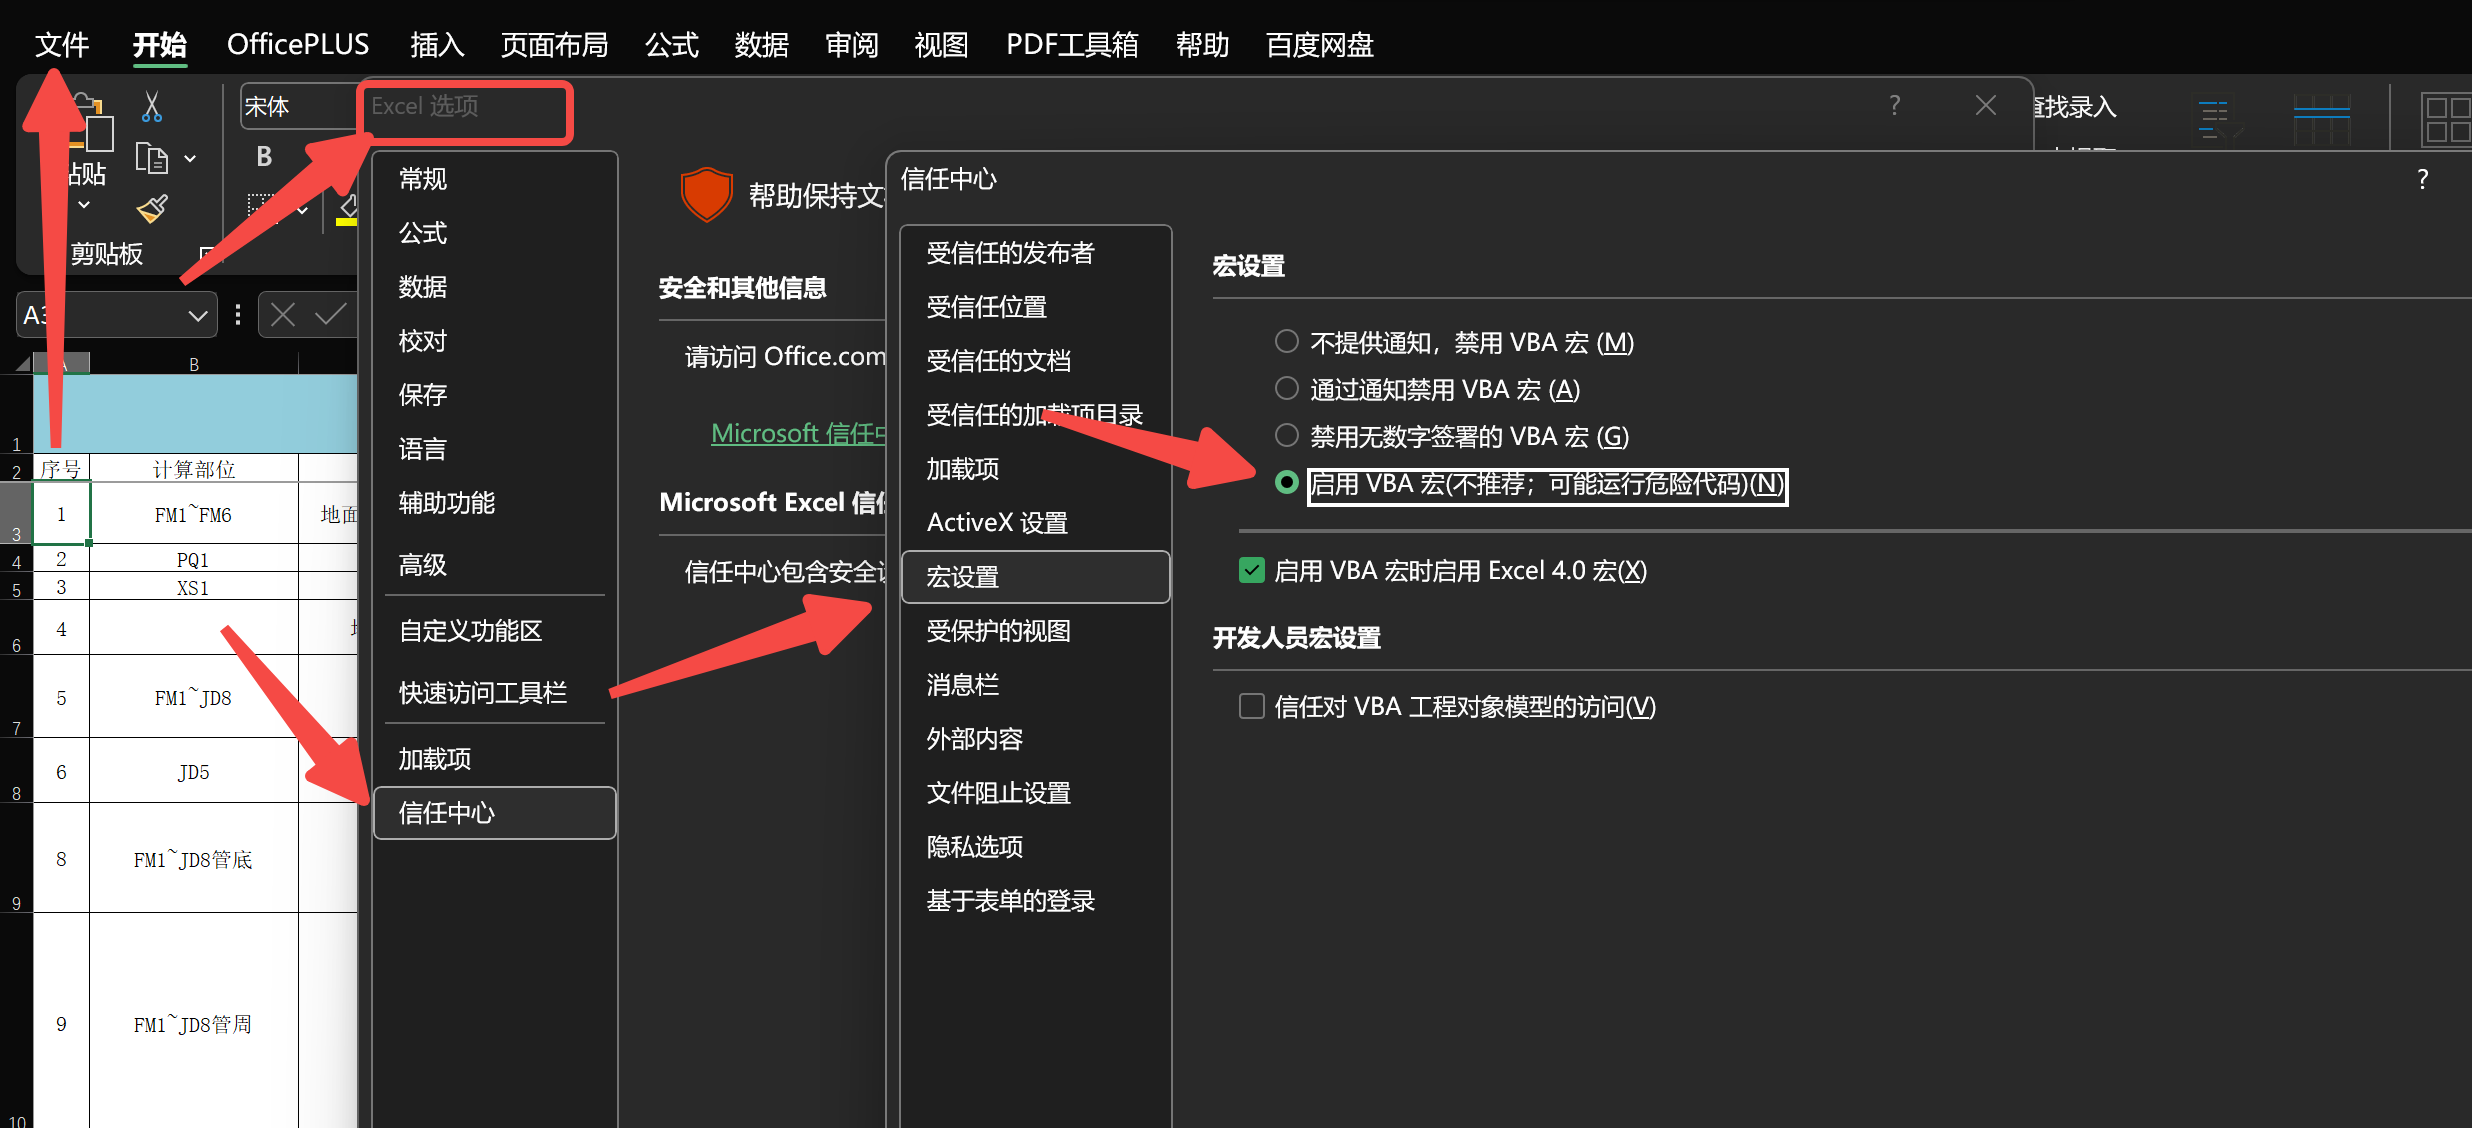Screen dimensions: 2472x1128
Task: Open the Name Box dropdown arrow
Action: [x=198, y=316]
